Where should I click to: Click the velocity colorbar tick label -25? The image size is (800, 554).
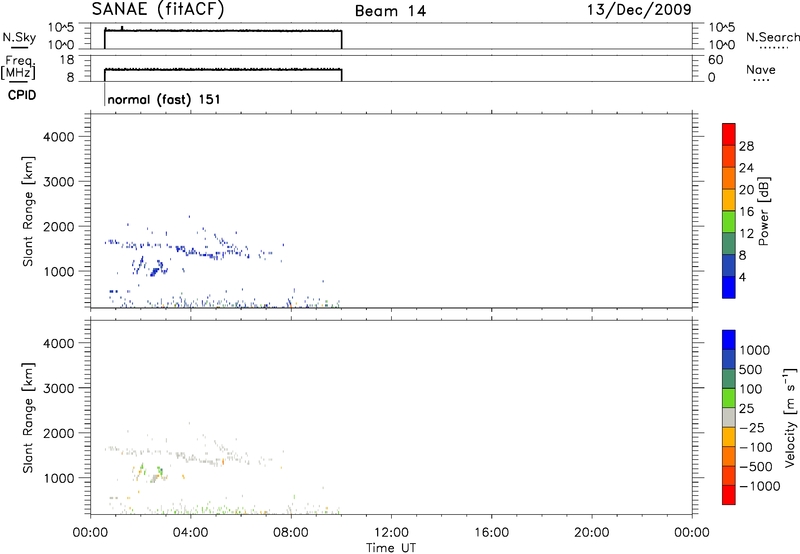pos(752,428)
